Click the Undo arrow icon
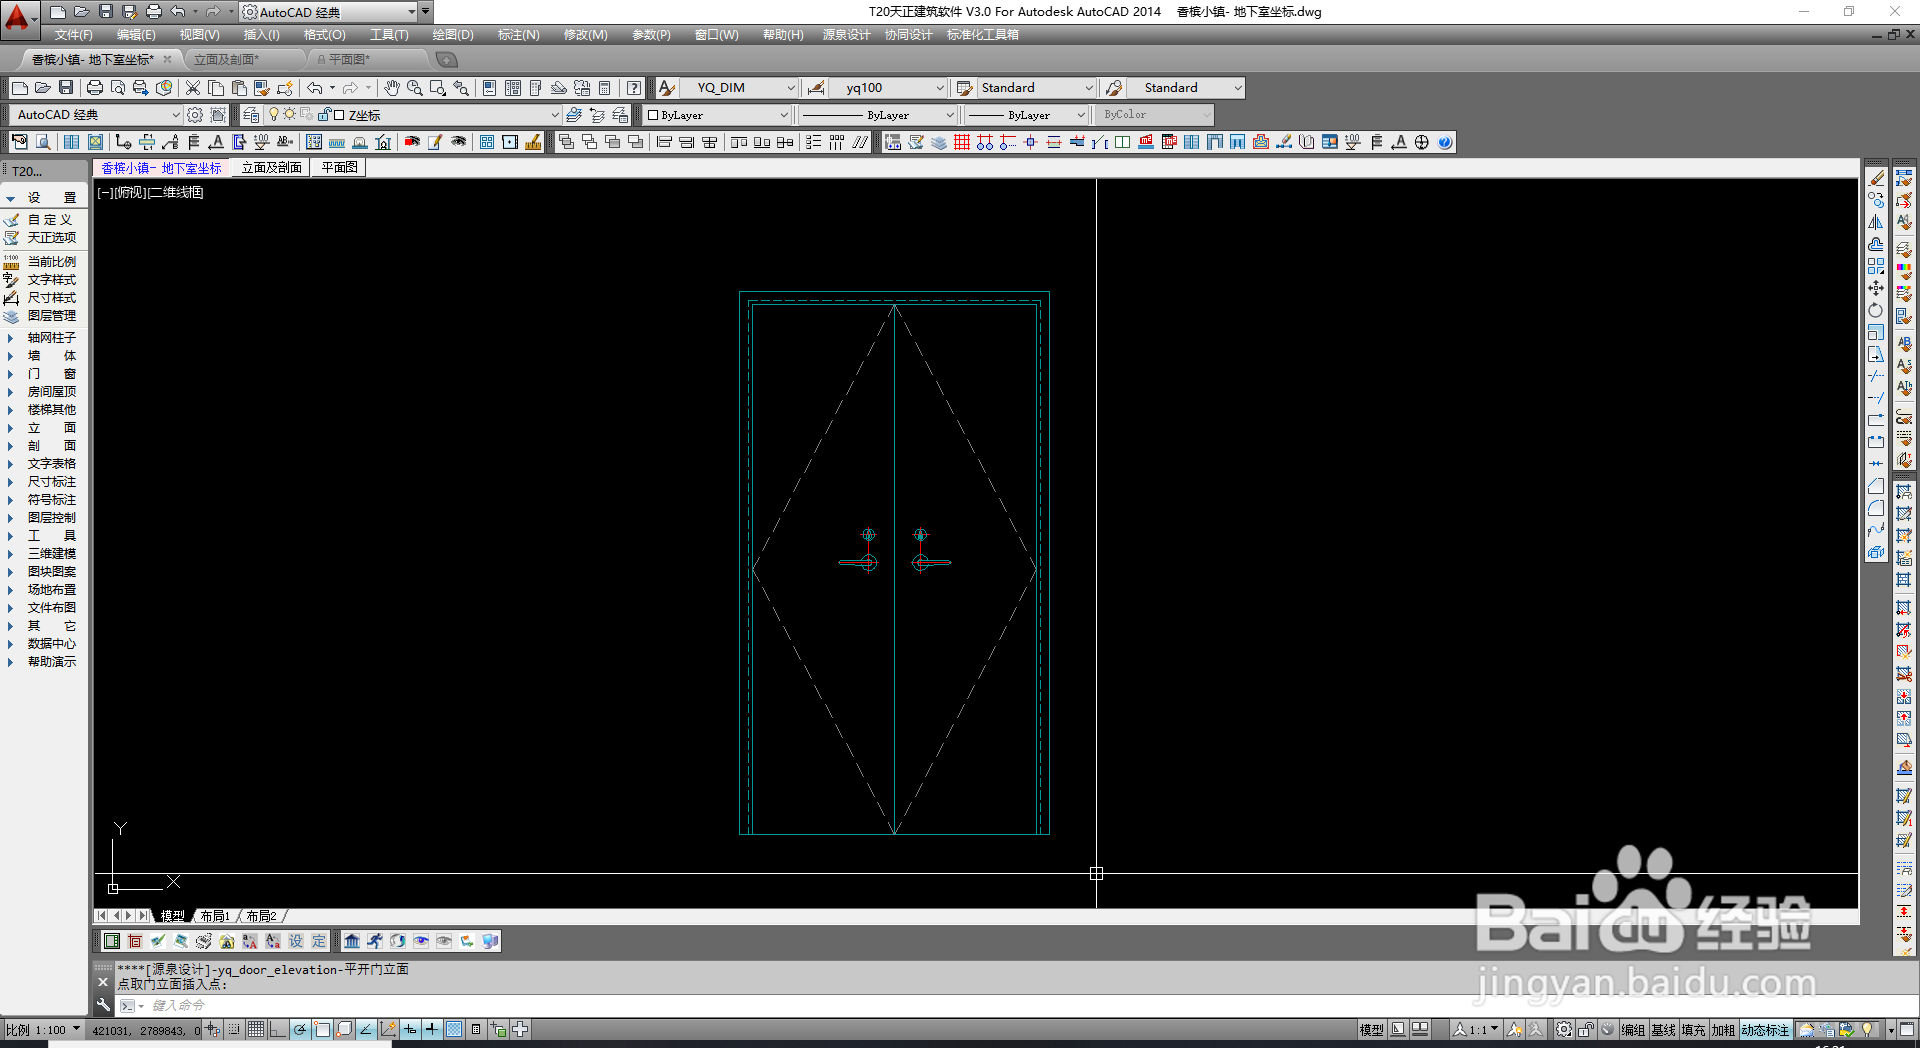1920x1048 pixels. pos(315,88)
